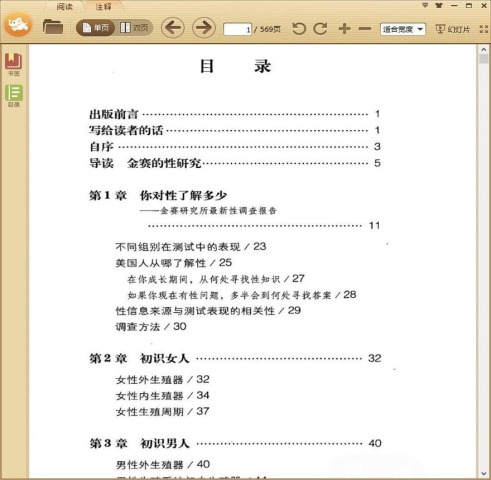The image size is (491, 480).
Task: Click the line ending in / 27
Action: tap(216, 279)
